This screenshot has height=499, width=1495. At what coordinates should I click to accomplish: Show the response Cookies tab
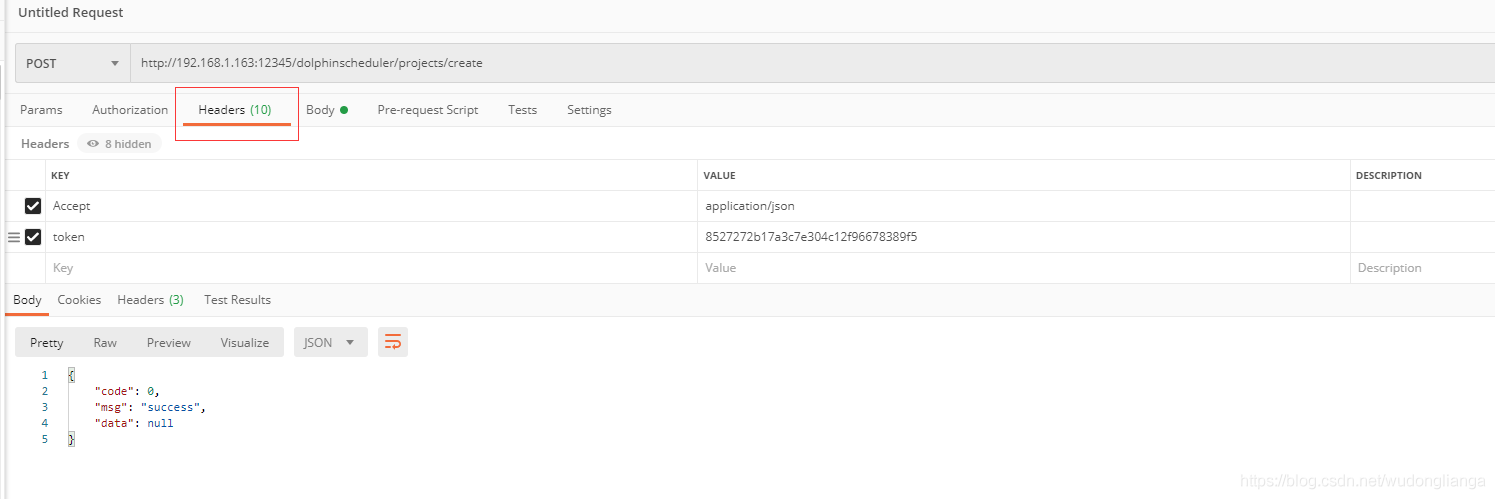[x=79, y=300]
